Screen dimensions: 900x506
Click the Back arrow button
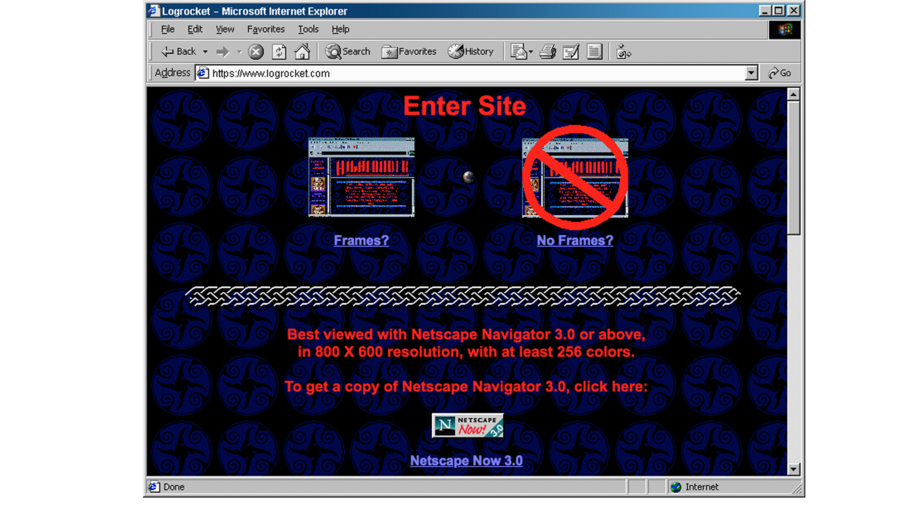(x=178, y=52)
